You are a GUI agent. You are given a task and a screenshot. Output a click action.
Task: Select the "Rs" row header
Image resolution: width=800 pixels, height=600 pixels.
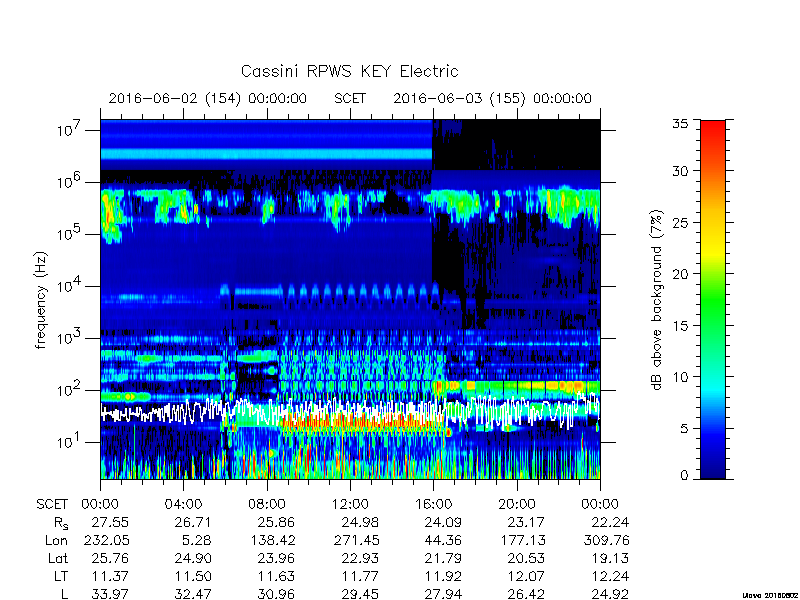[x=61, y=523]
